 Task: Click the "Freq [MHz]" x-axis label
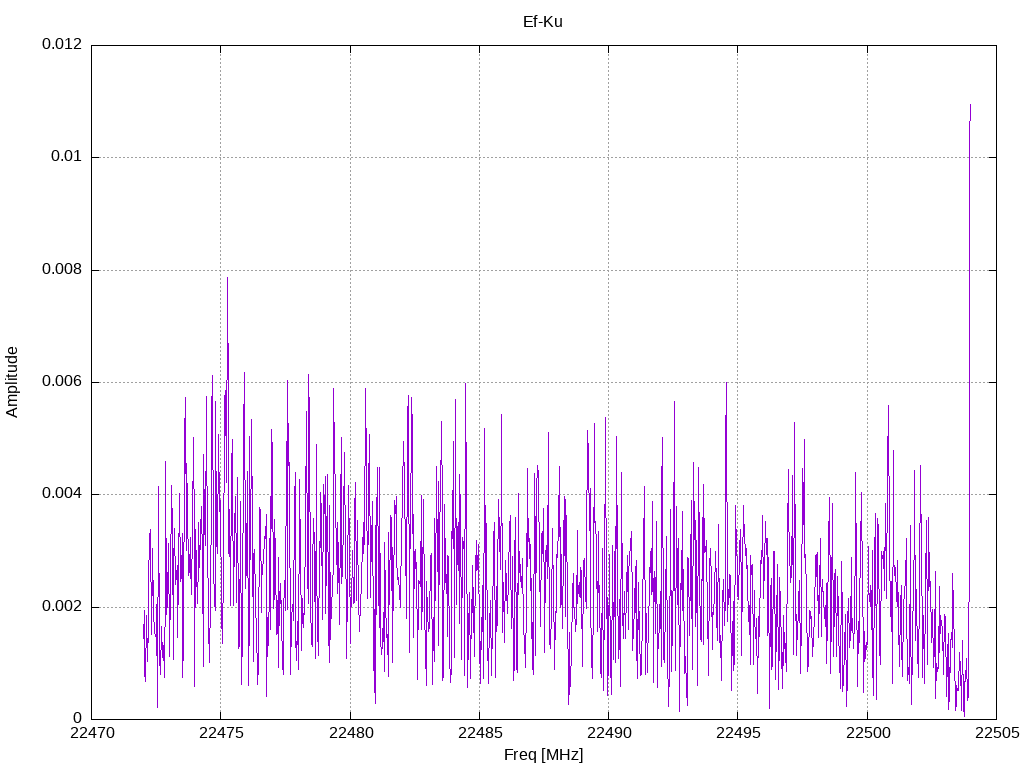tap(543, 755)
